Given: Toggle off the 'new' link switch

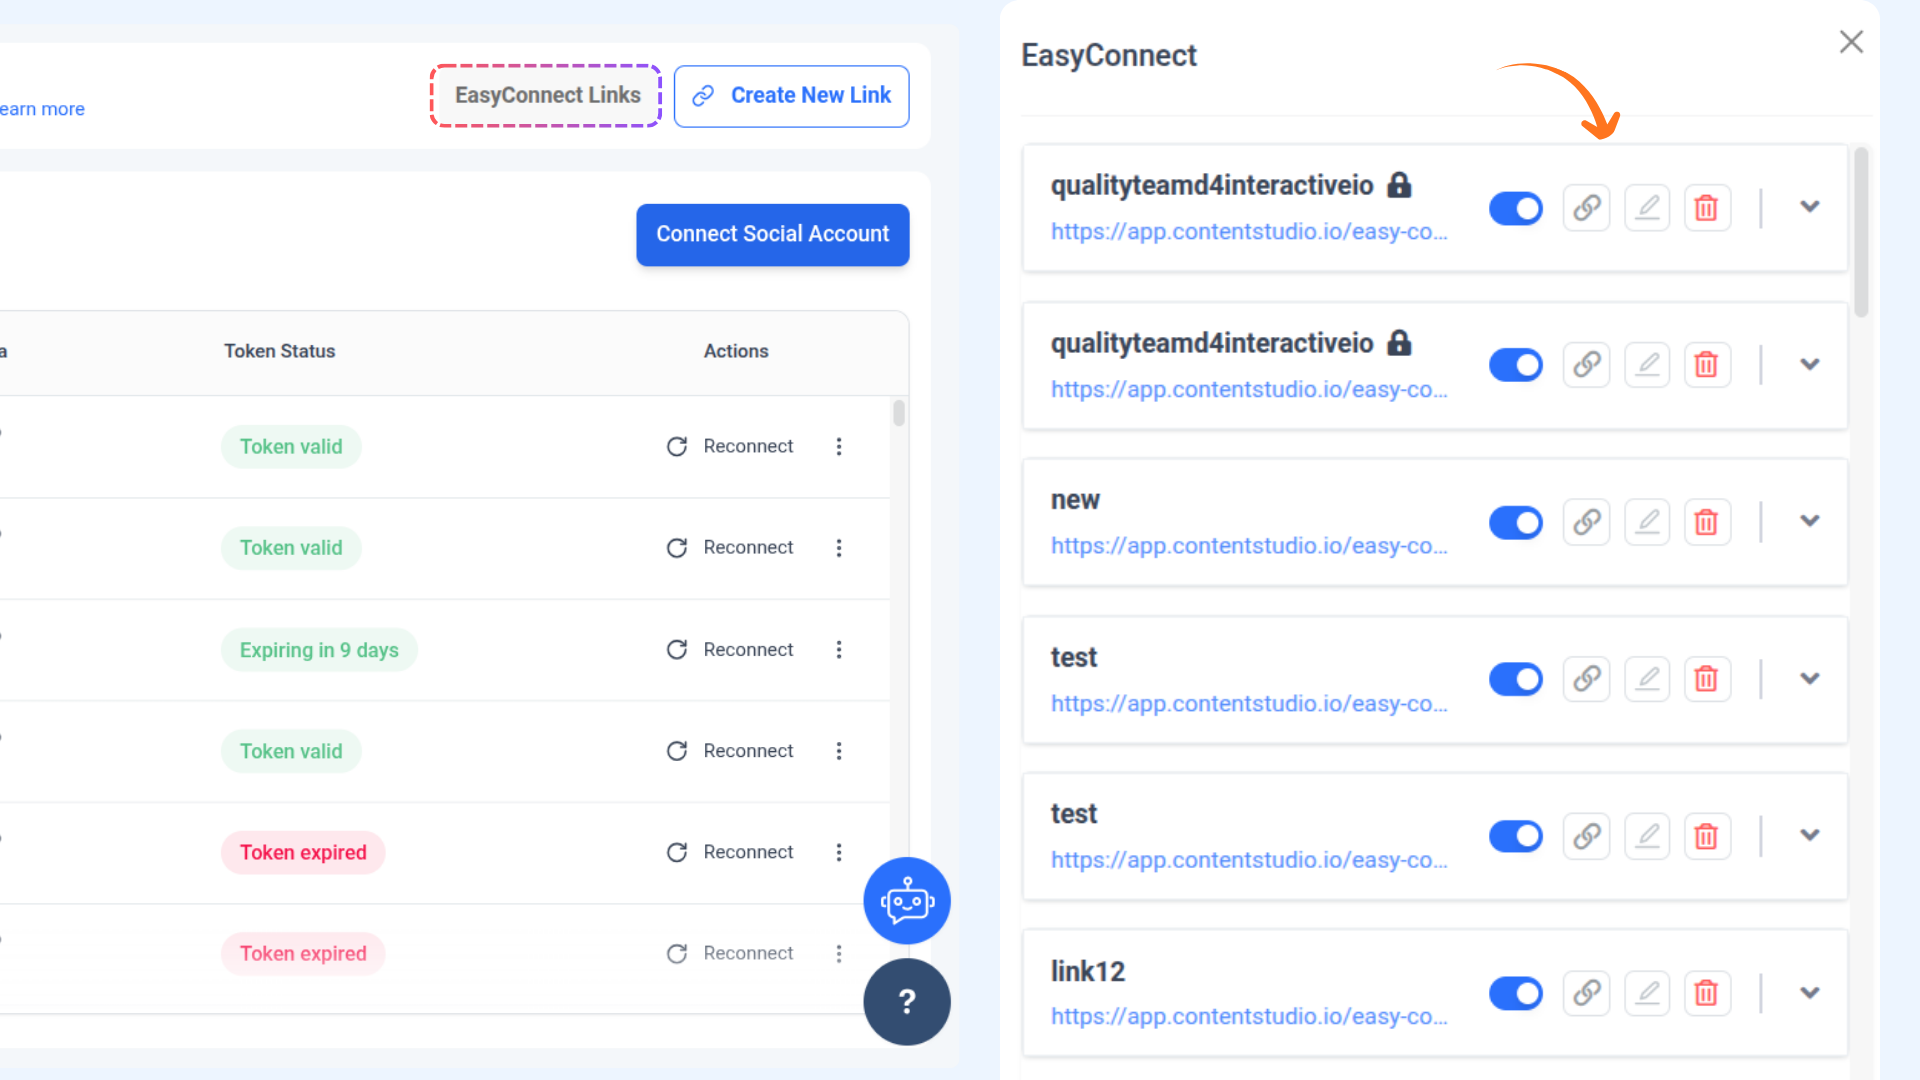Looking at the screenshot, I should click(x=1516, y=522).
